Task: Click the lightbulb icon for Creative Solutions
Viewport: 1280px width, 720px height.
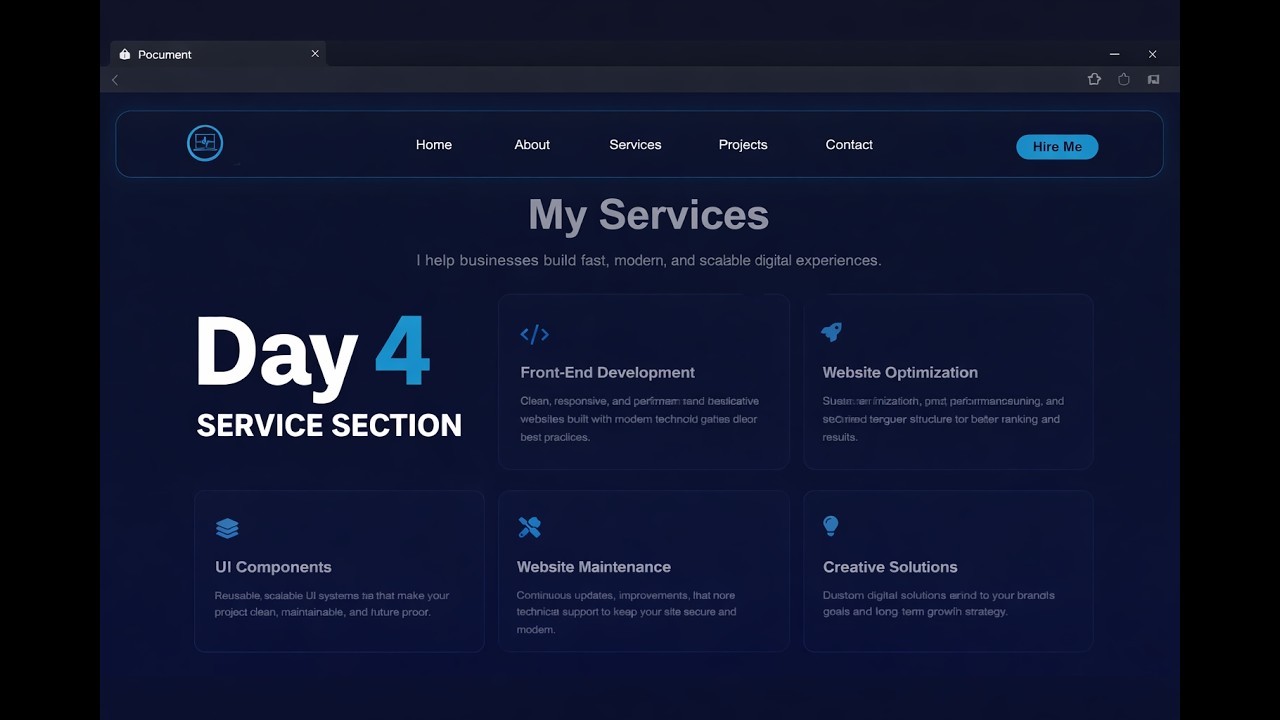Action: (x=830, y=526)
